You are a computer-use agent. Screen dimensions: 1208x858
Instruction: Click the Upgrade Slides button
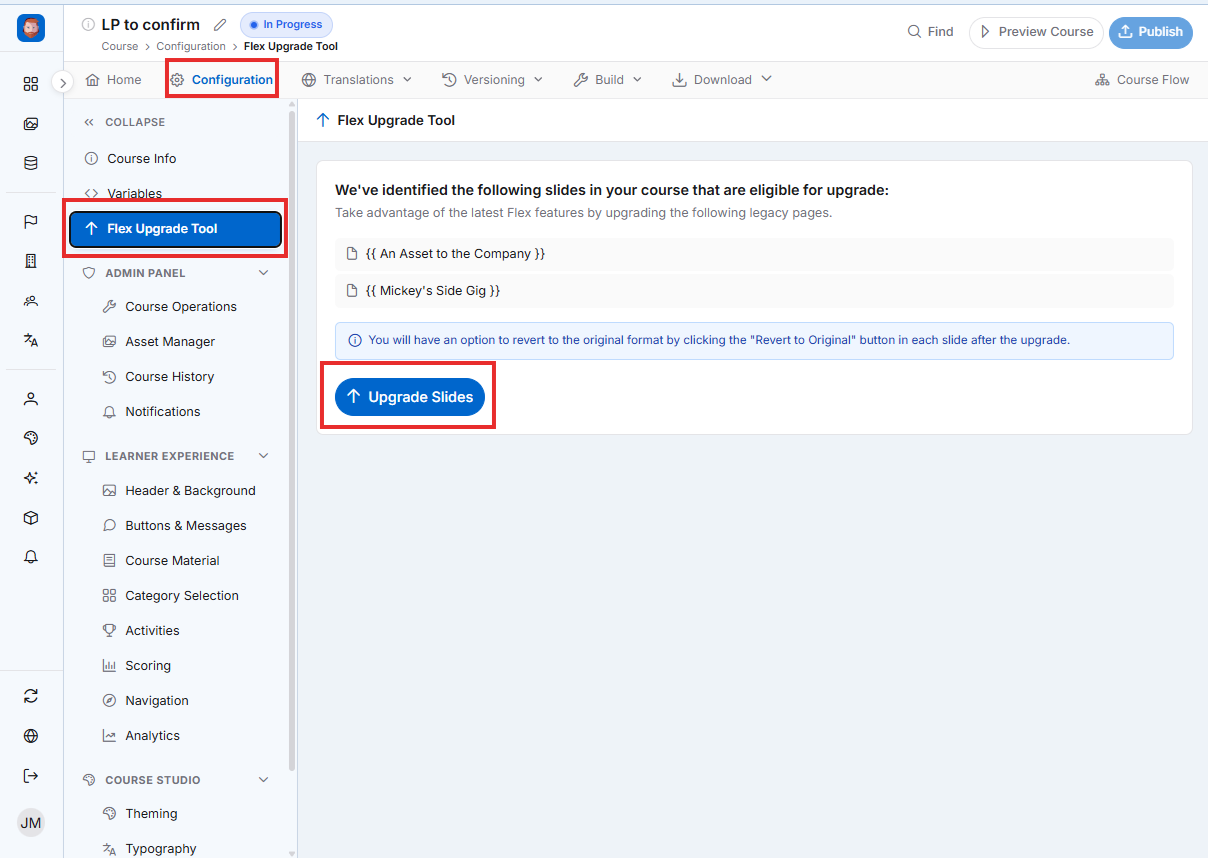tap(410, 397)
